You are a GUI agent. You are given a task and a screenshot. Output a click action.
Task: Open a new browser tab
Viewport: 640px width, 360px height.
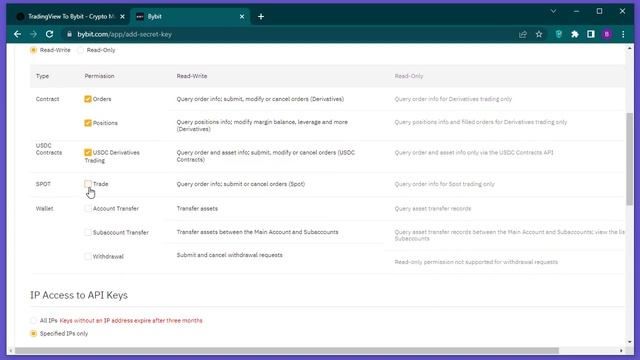click(x=261, y=17)
